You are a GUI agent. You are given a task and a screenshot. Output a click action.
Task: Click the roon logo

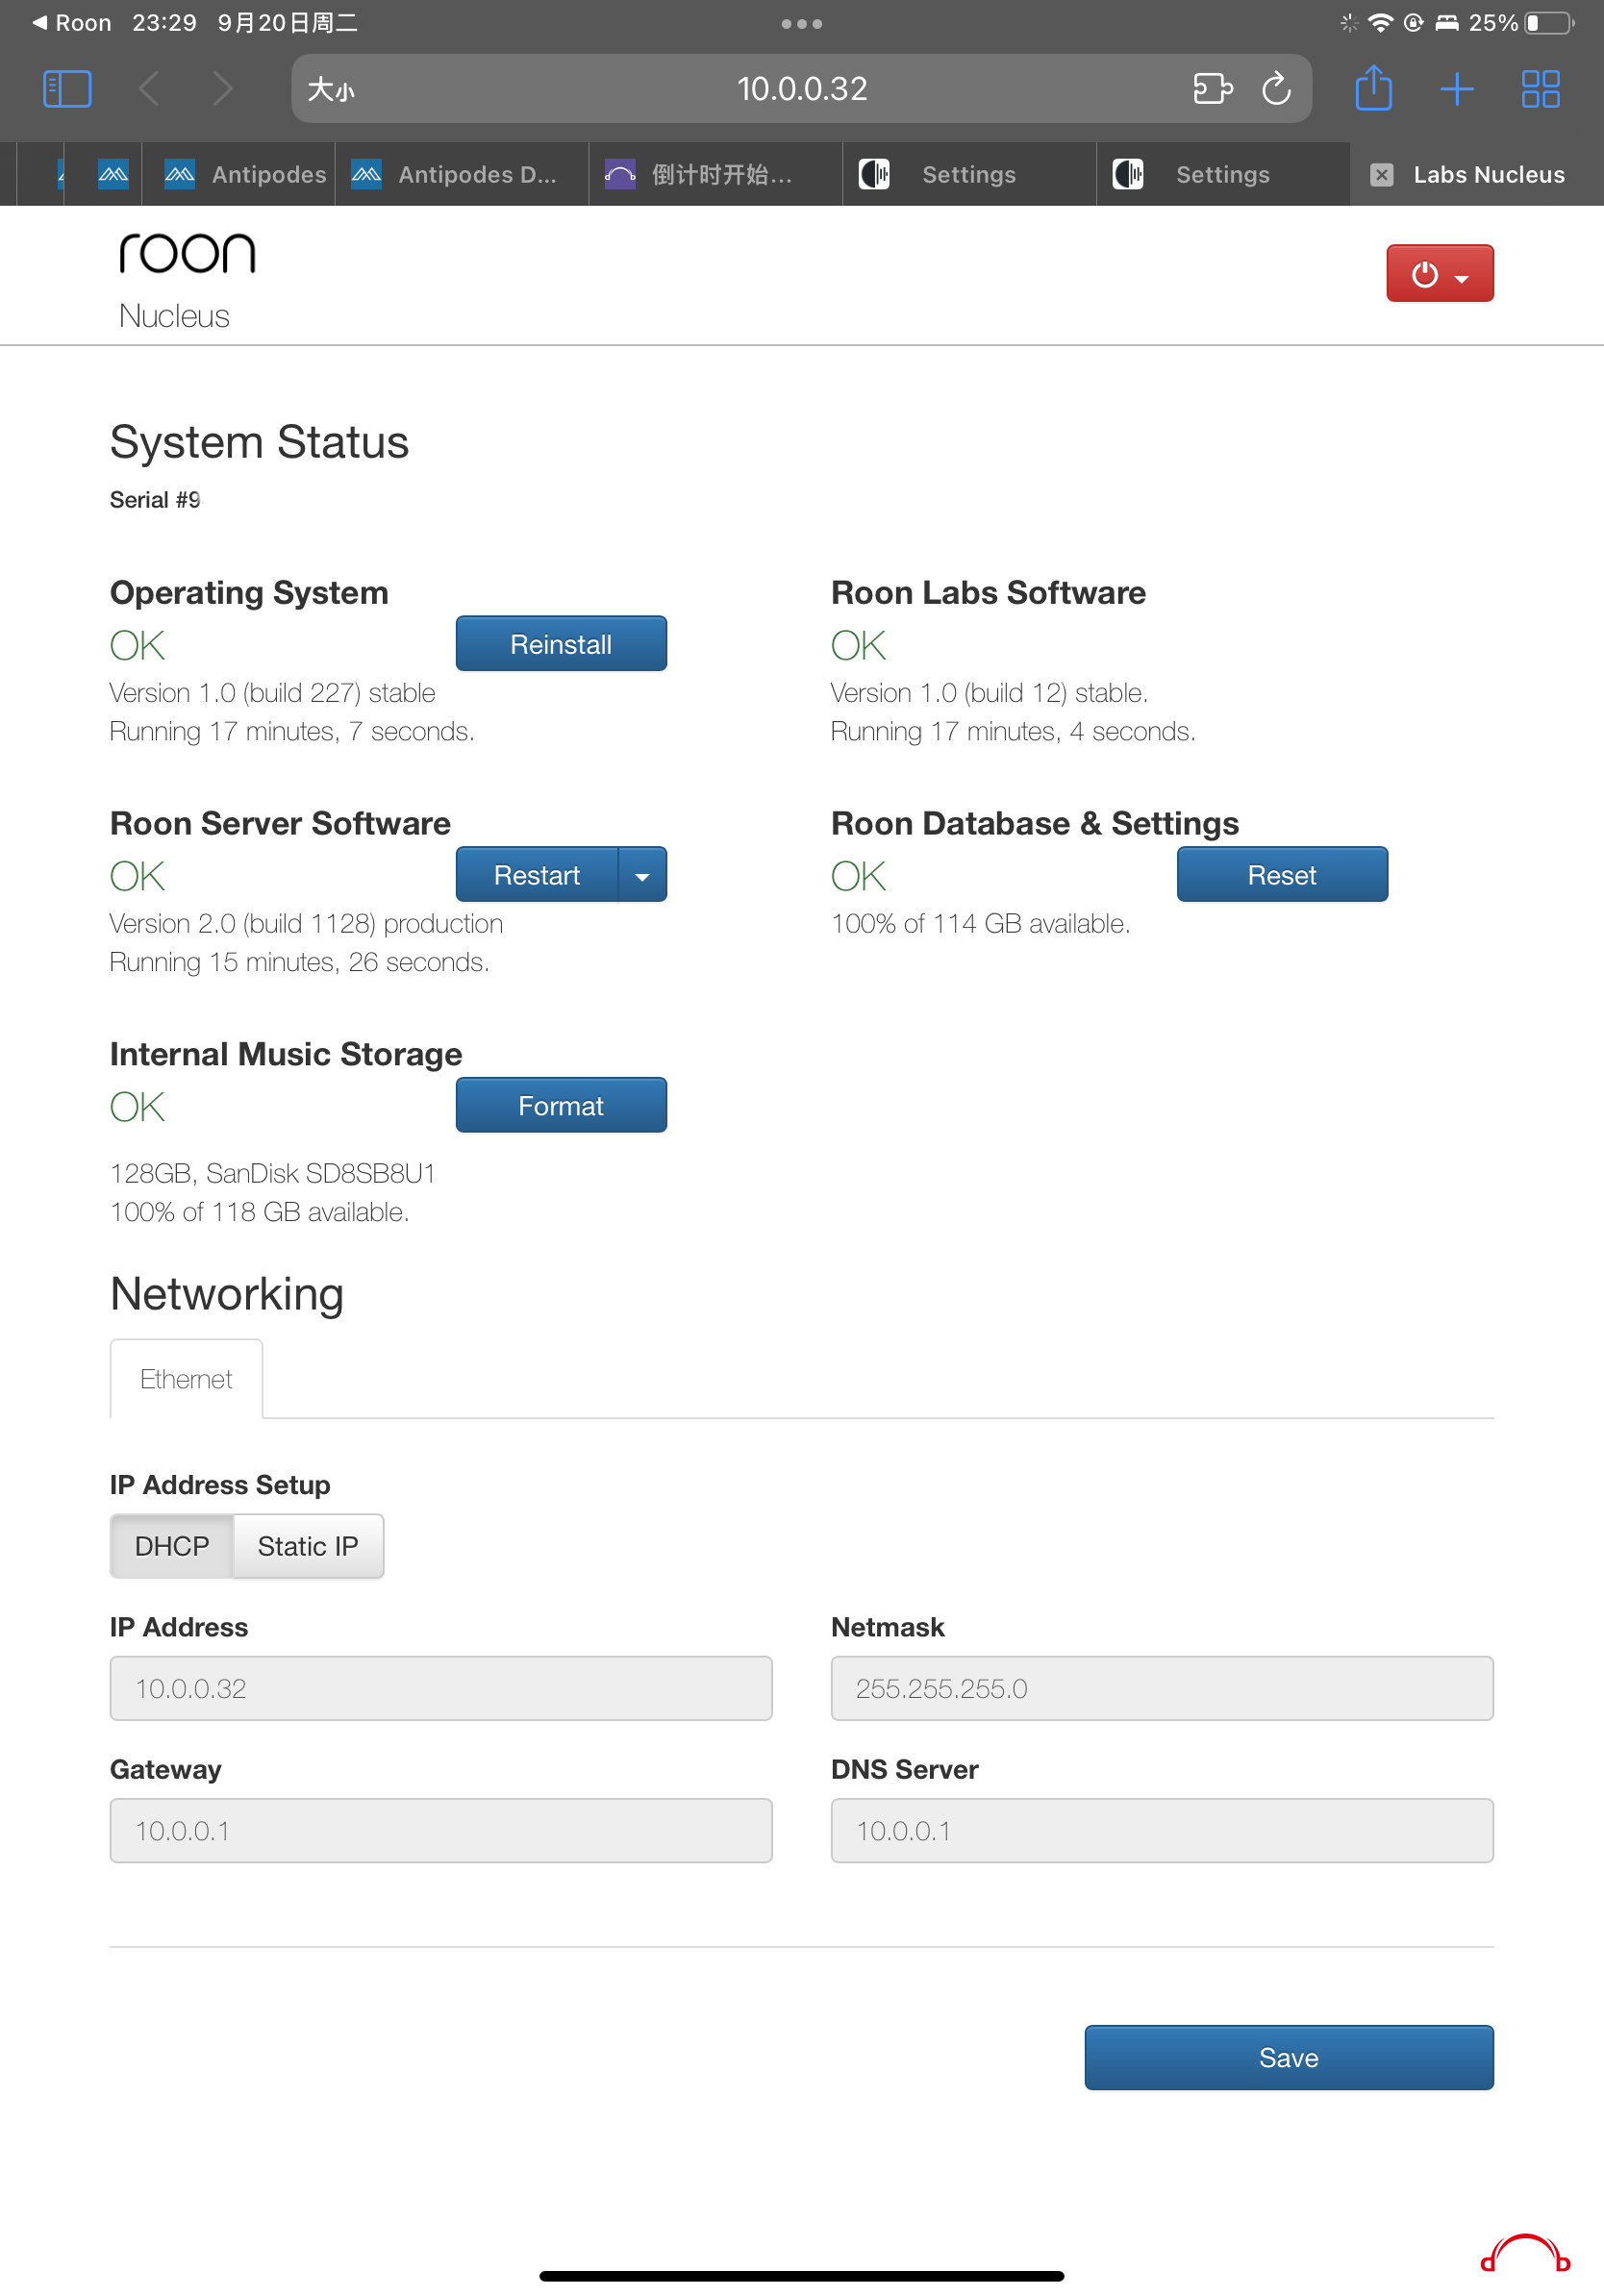tap(187, 253)
